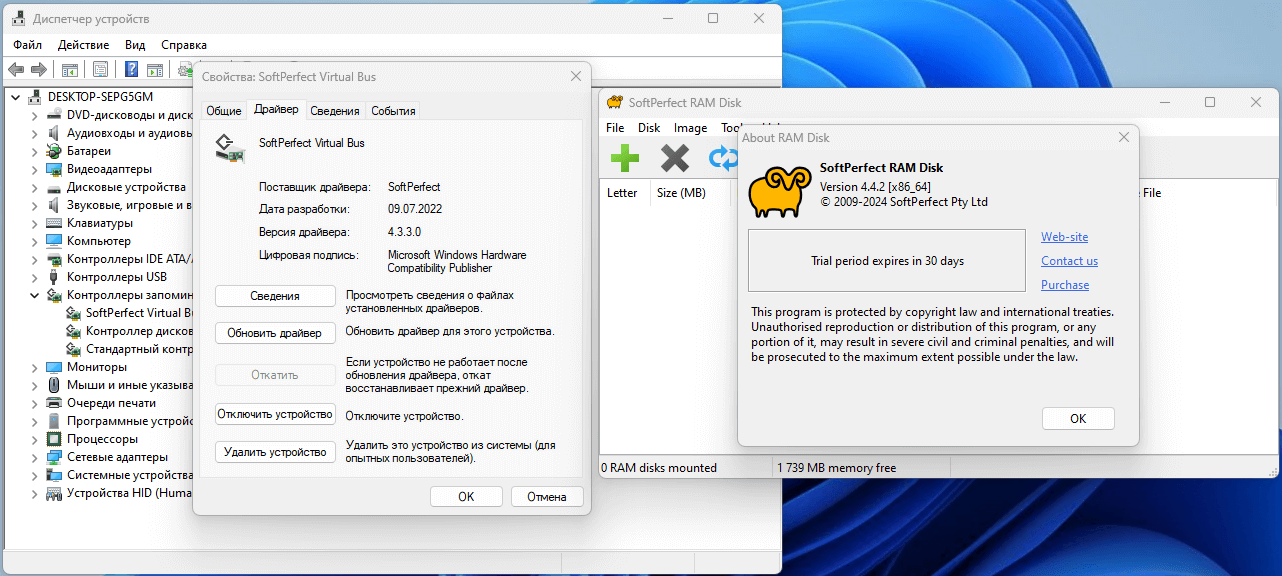Click the Клавиатуры keyboard icon

pos(54,223)
